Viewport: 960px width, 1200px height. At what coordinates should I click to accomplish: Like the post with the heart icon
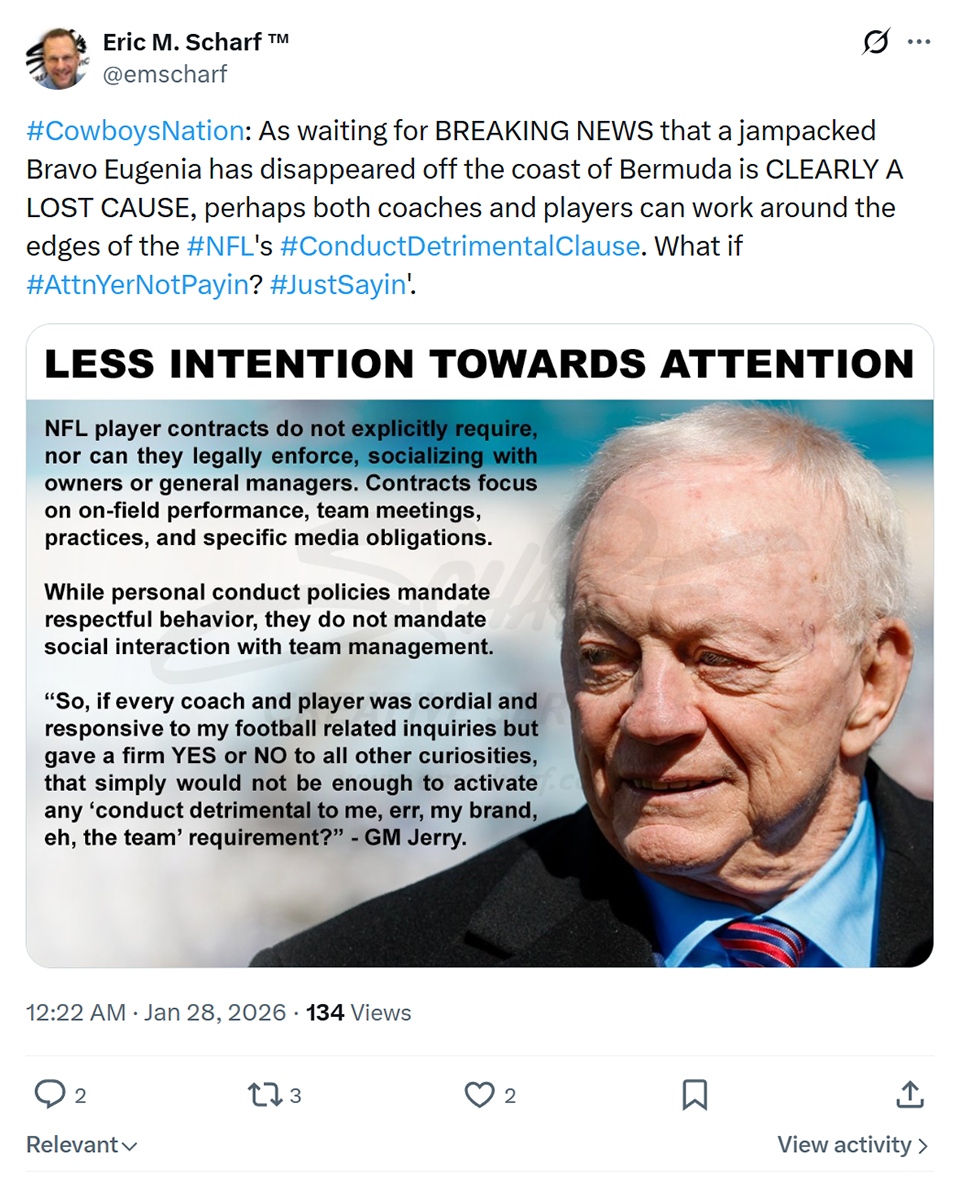click(480, 1095)
